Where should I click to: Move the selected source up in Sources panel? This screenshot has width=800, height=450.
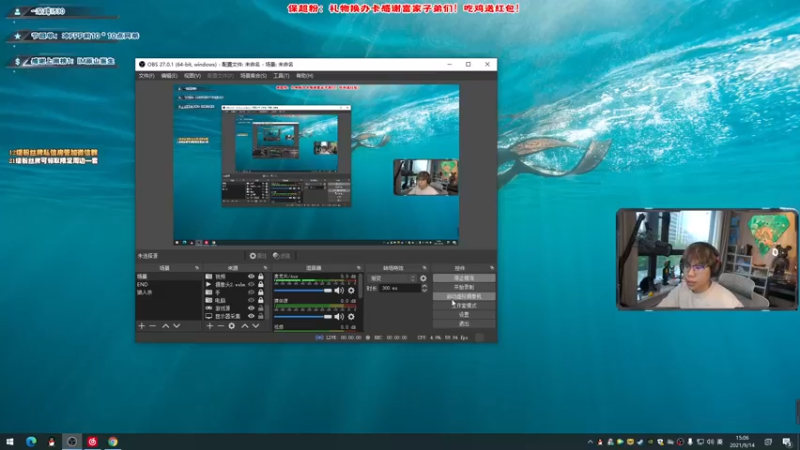pos(245,326)
